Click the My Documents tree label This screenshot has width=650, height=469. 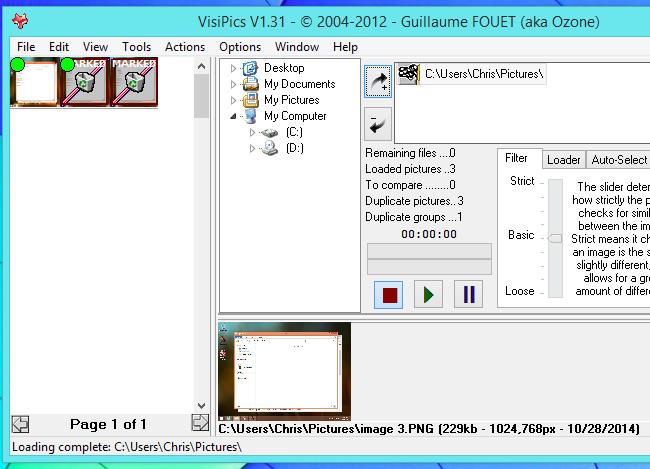point(300,84)
